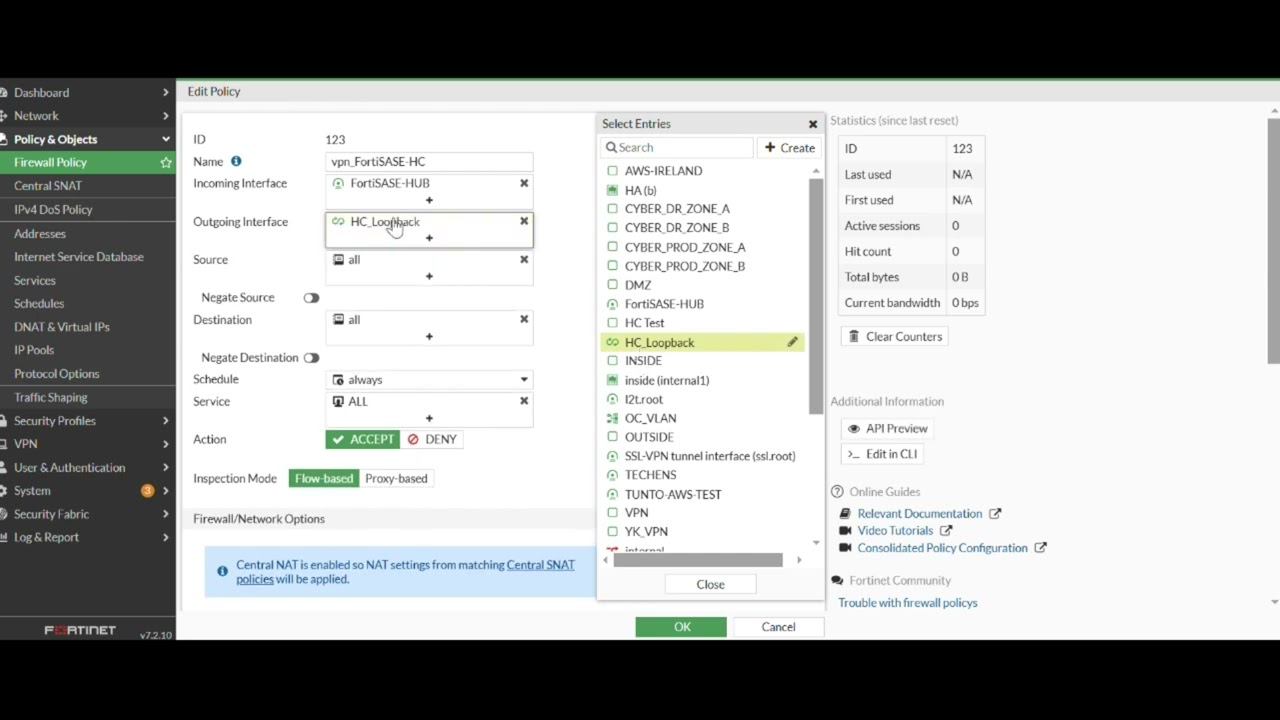Select Flow-based inspection mode
1280x720 pixels.
[324, 478]
